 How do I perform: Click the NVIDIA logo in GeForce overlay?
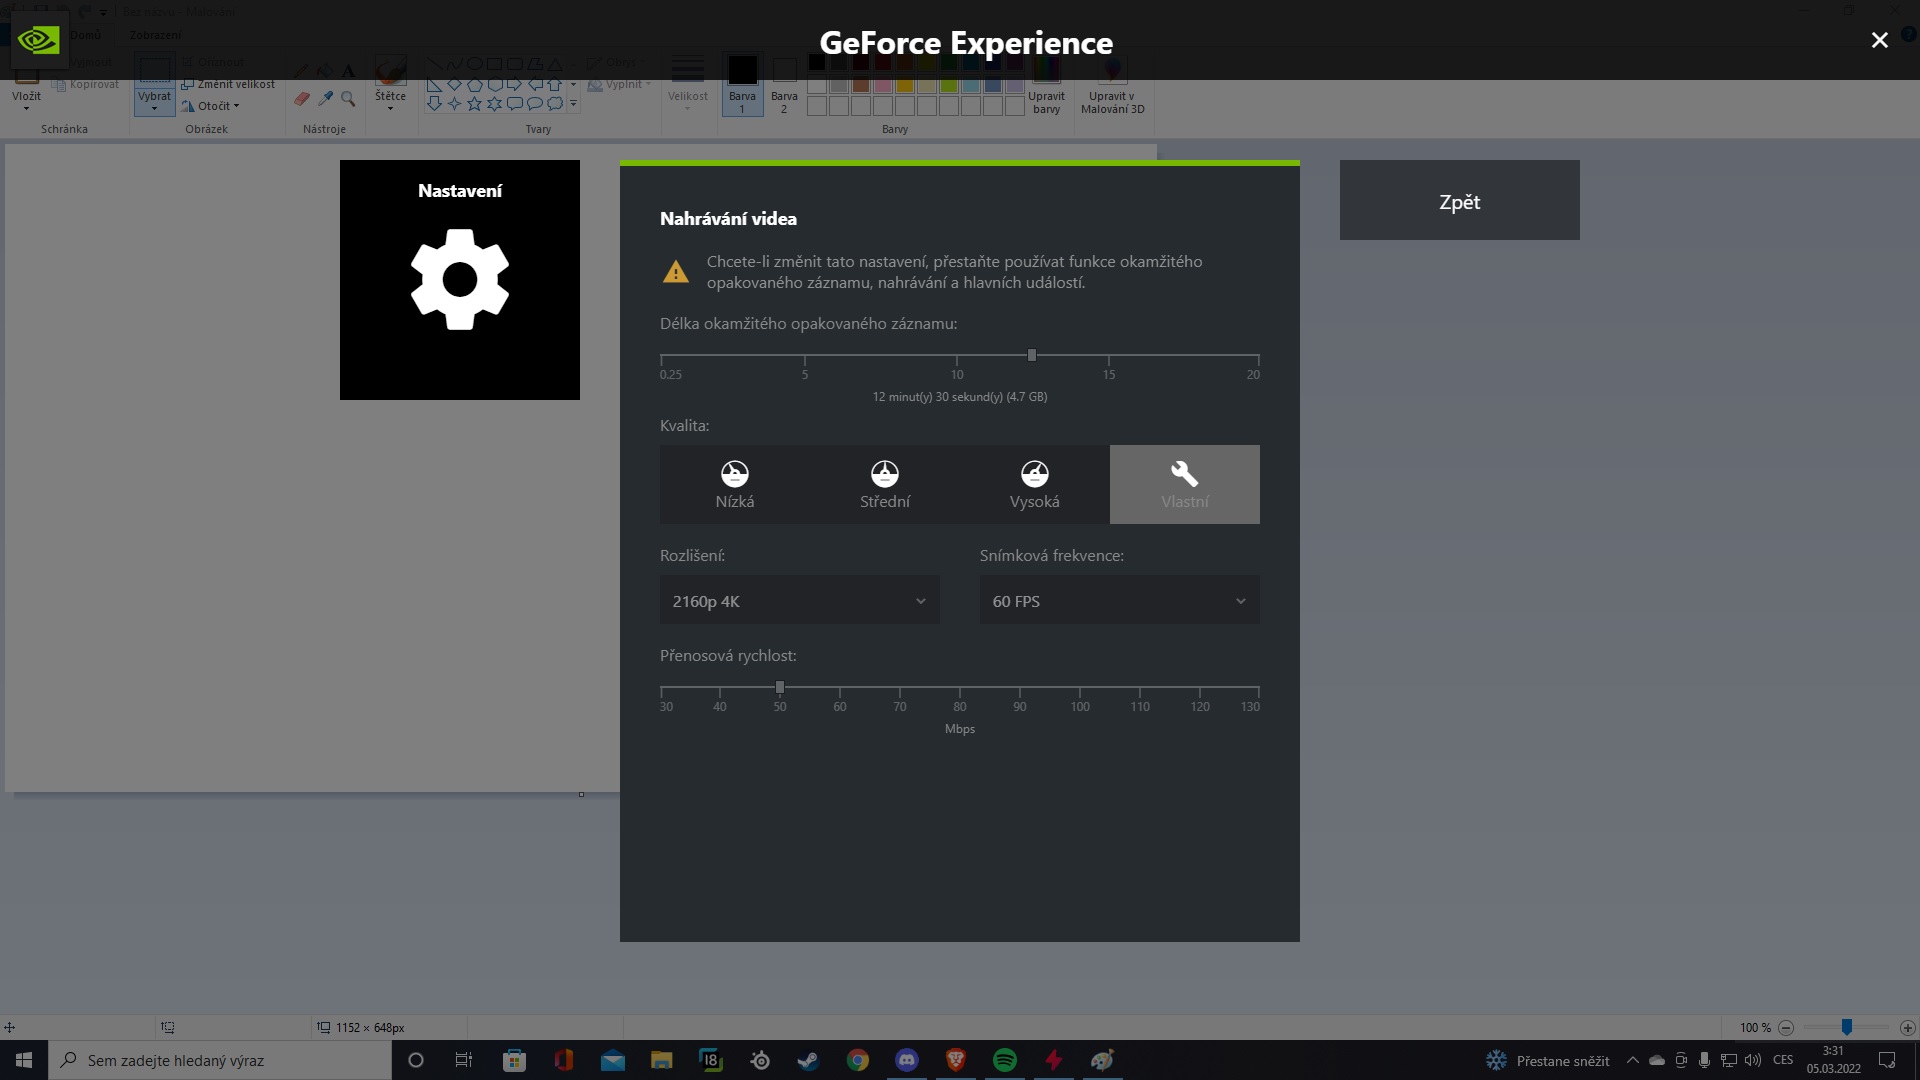[39, 40]
